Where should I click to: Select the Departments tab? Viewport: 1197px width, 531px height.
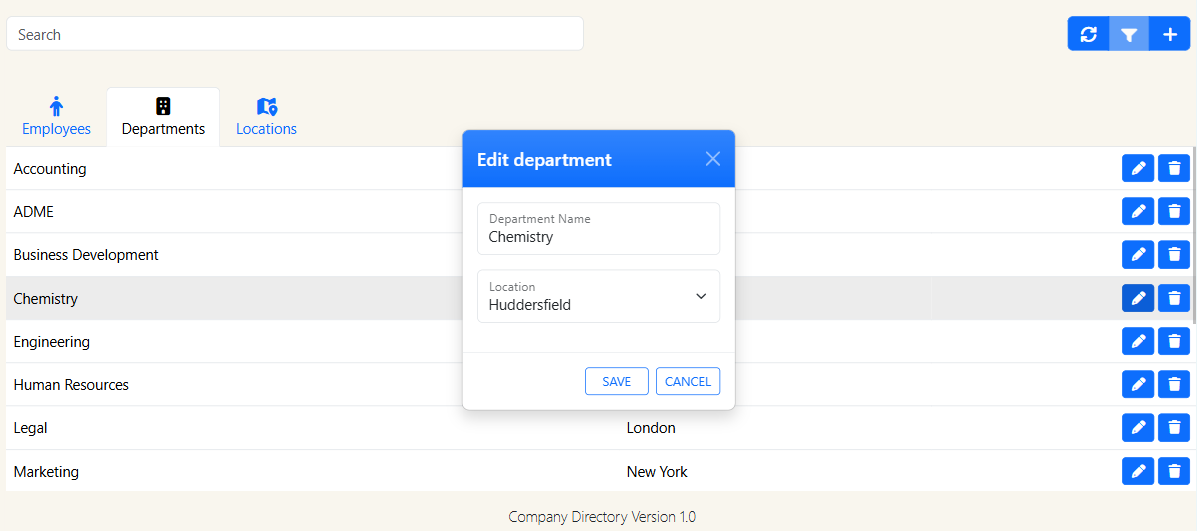(163, 117)
